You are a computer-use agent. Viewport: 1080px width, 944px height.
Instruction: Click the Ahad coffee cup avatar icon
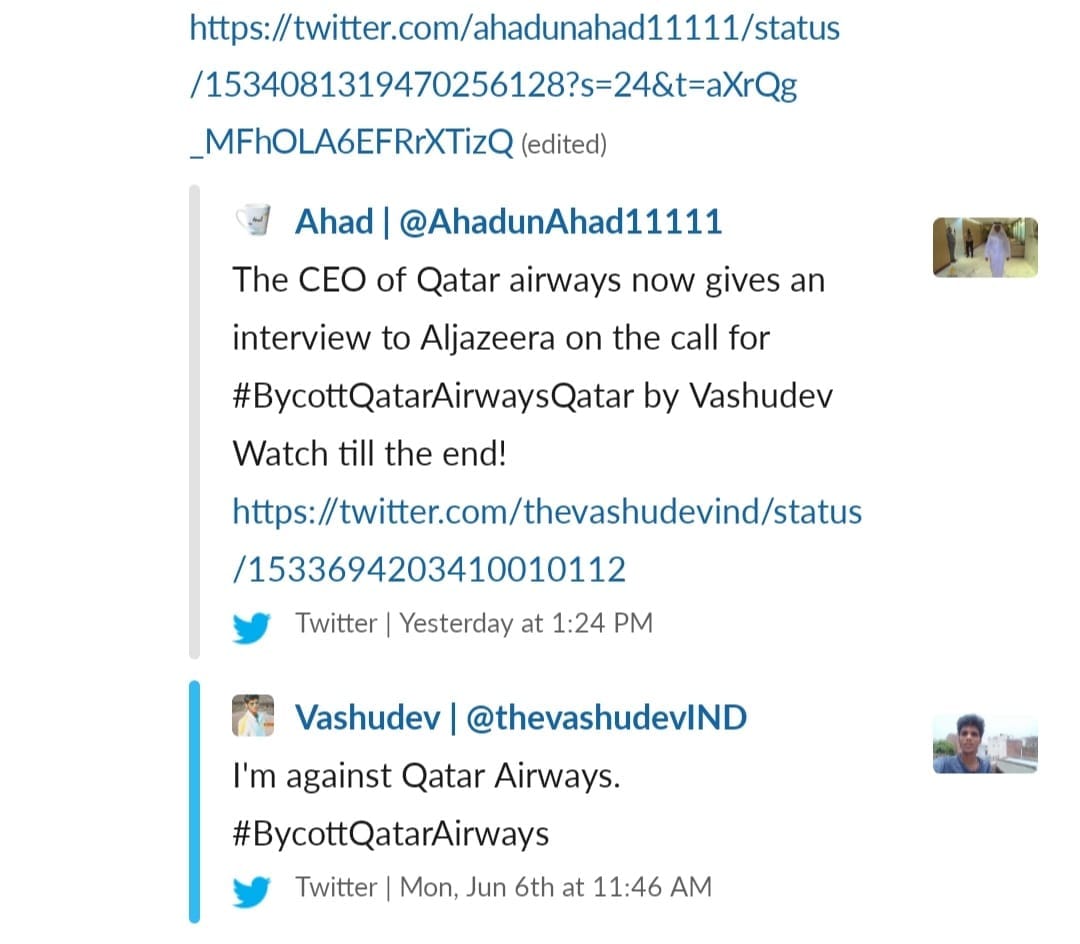pos(253,220)
